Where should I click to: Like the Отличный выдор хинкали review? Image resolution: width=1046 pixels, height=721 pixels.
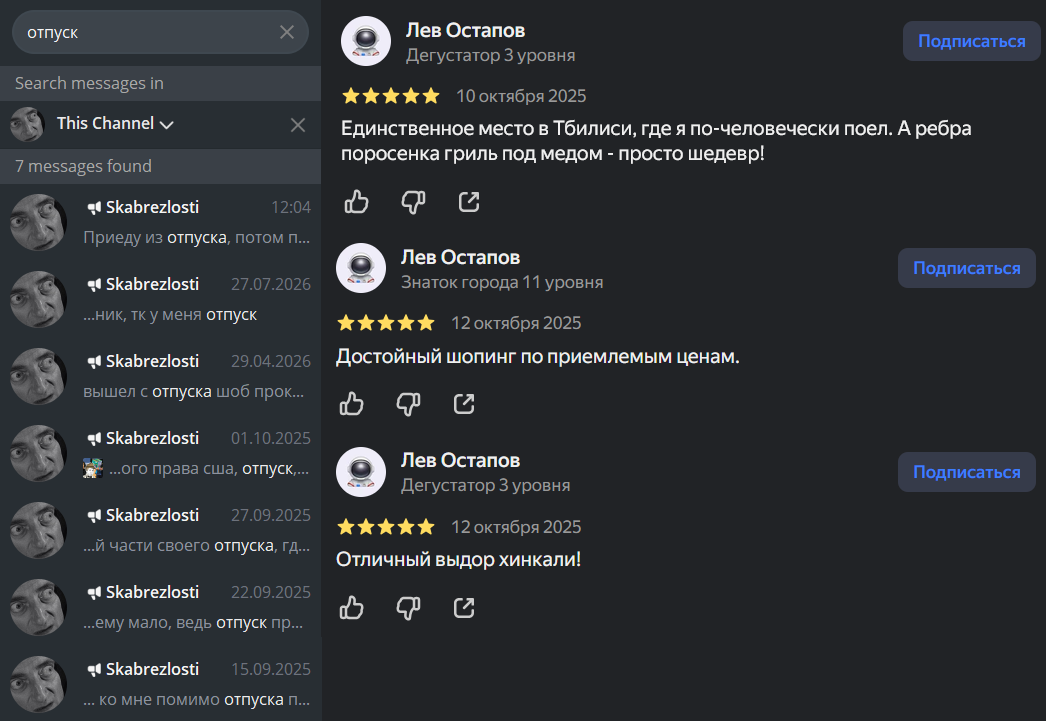[351, 608]
